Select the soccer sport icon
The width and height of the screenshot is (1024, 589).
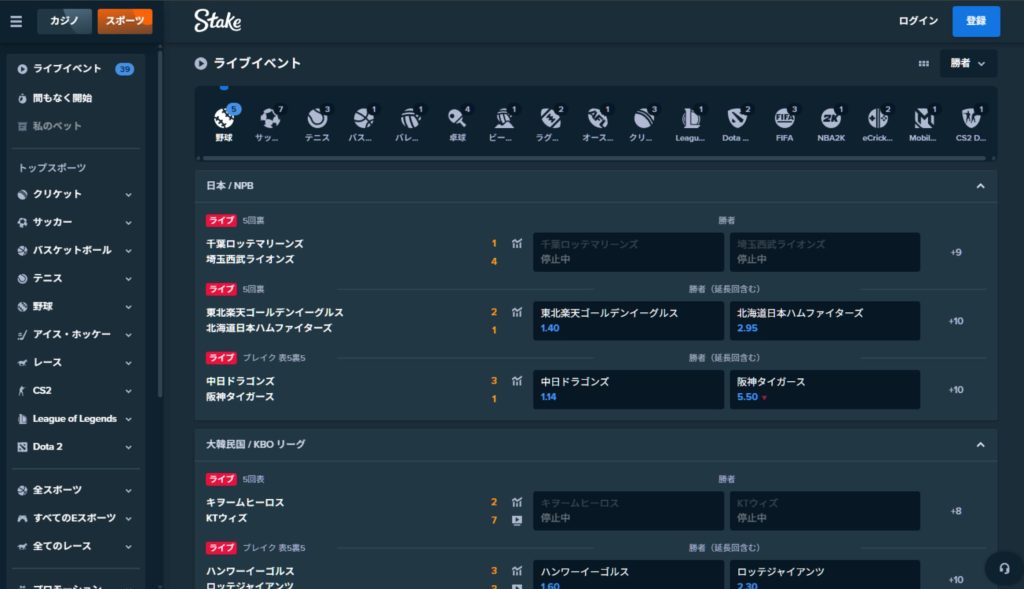(x=270, y=123)
